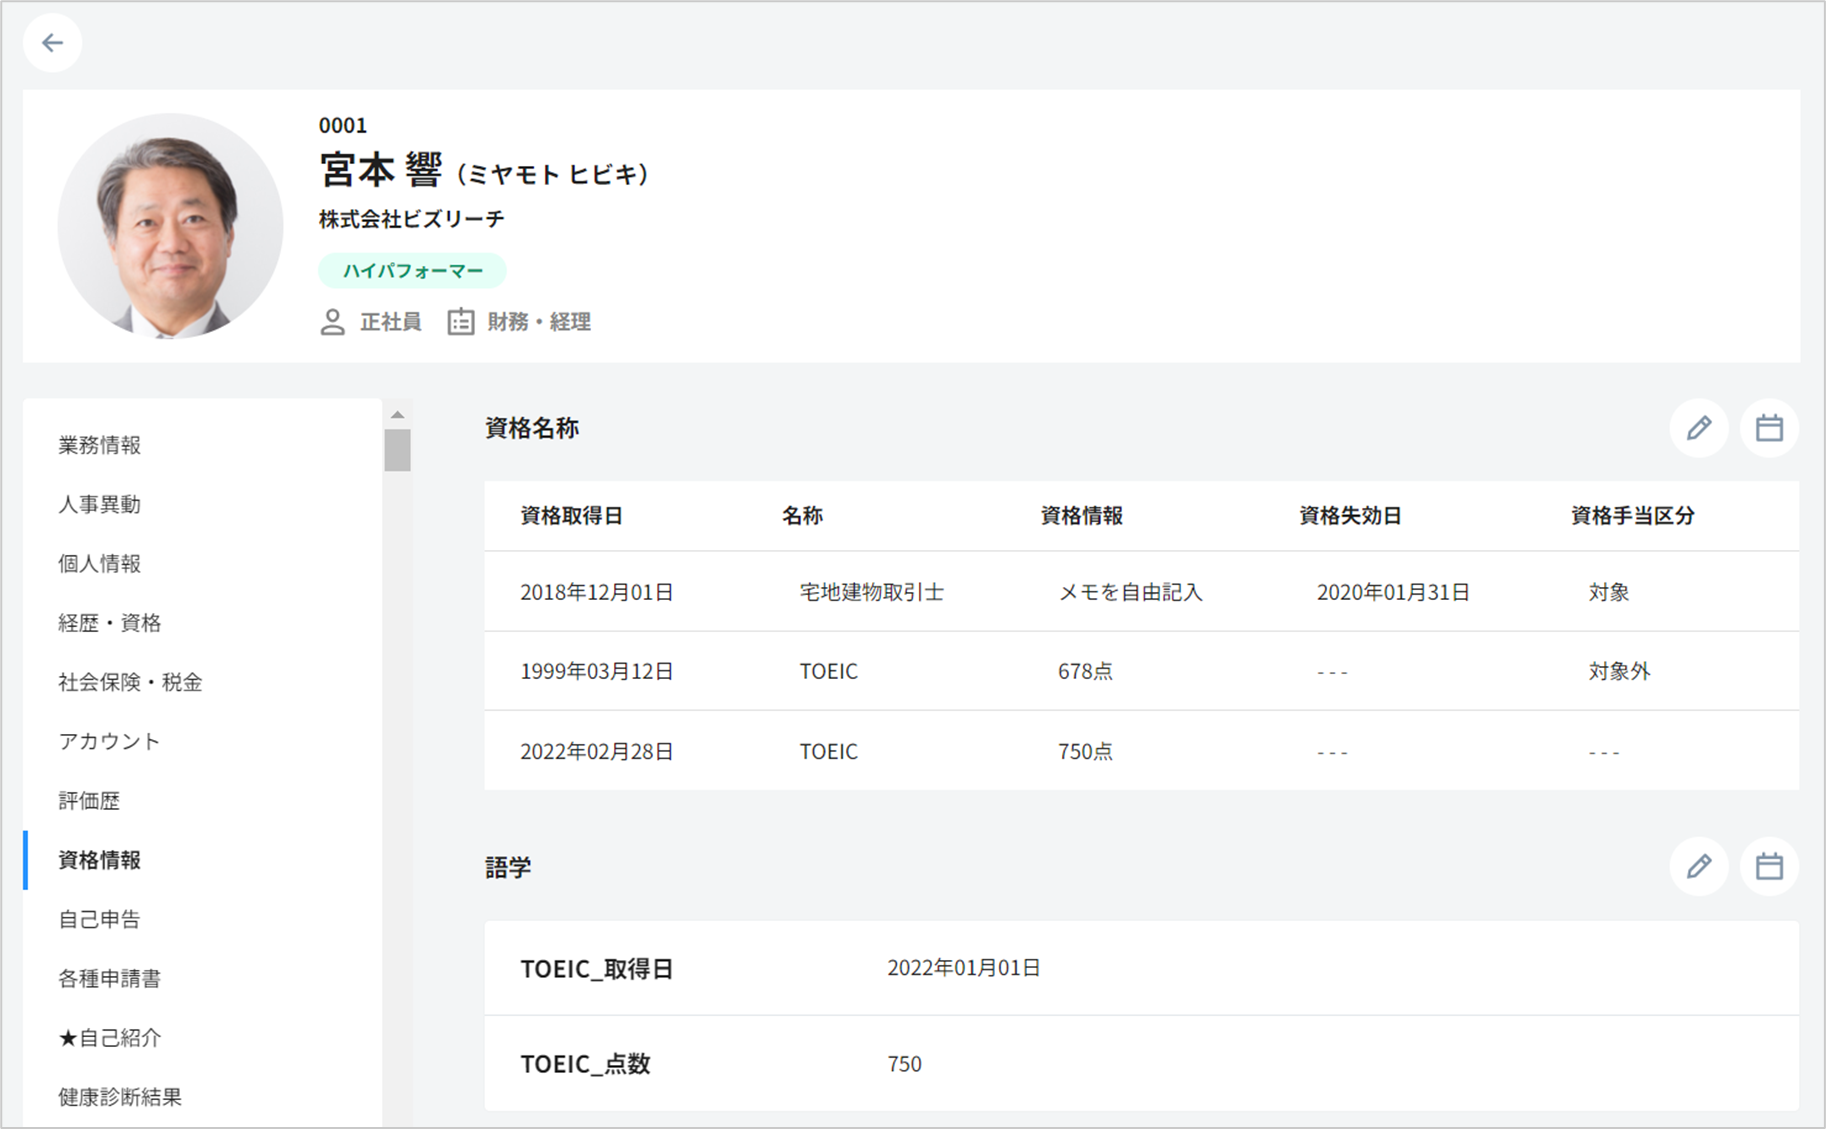This screenshot has height=1129, width=1826.
Task: Edit the 資格名称 section with pencil icon
Action: coord(1698,428)
